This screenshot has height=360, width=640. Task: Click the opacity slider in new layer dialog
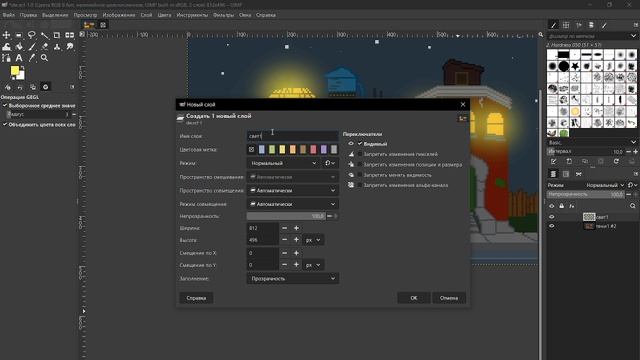(x=286, y=216)
